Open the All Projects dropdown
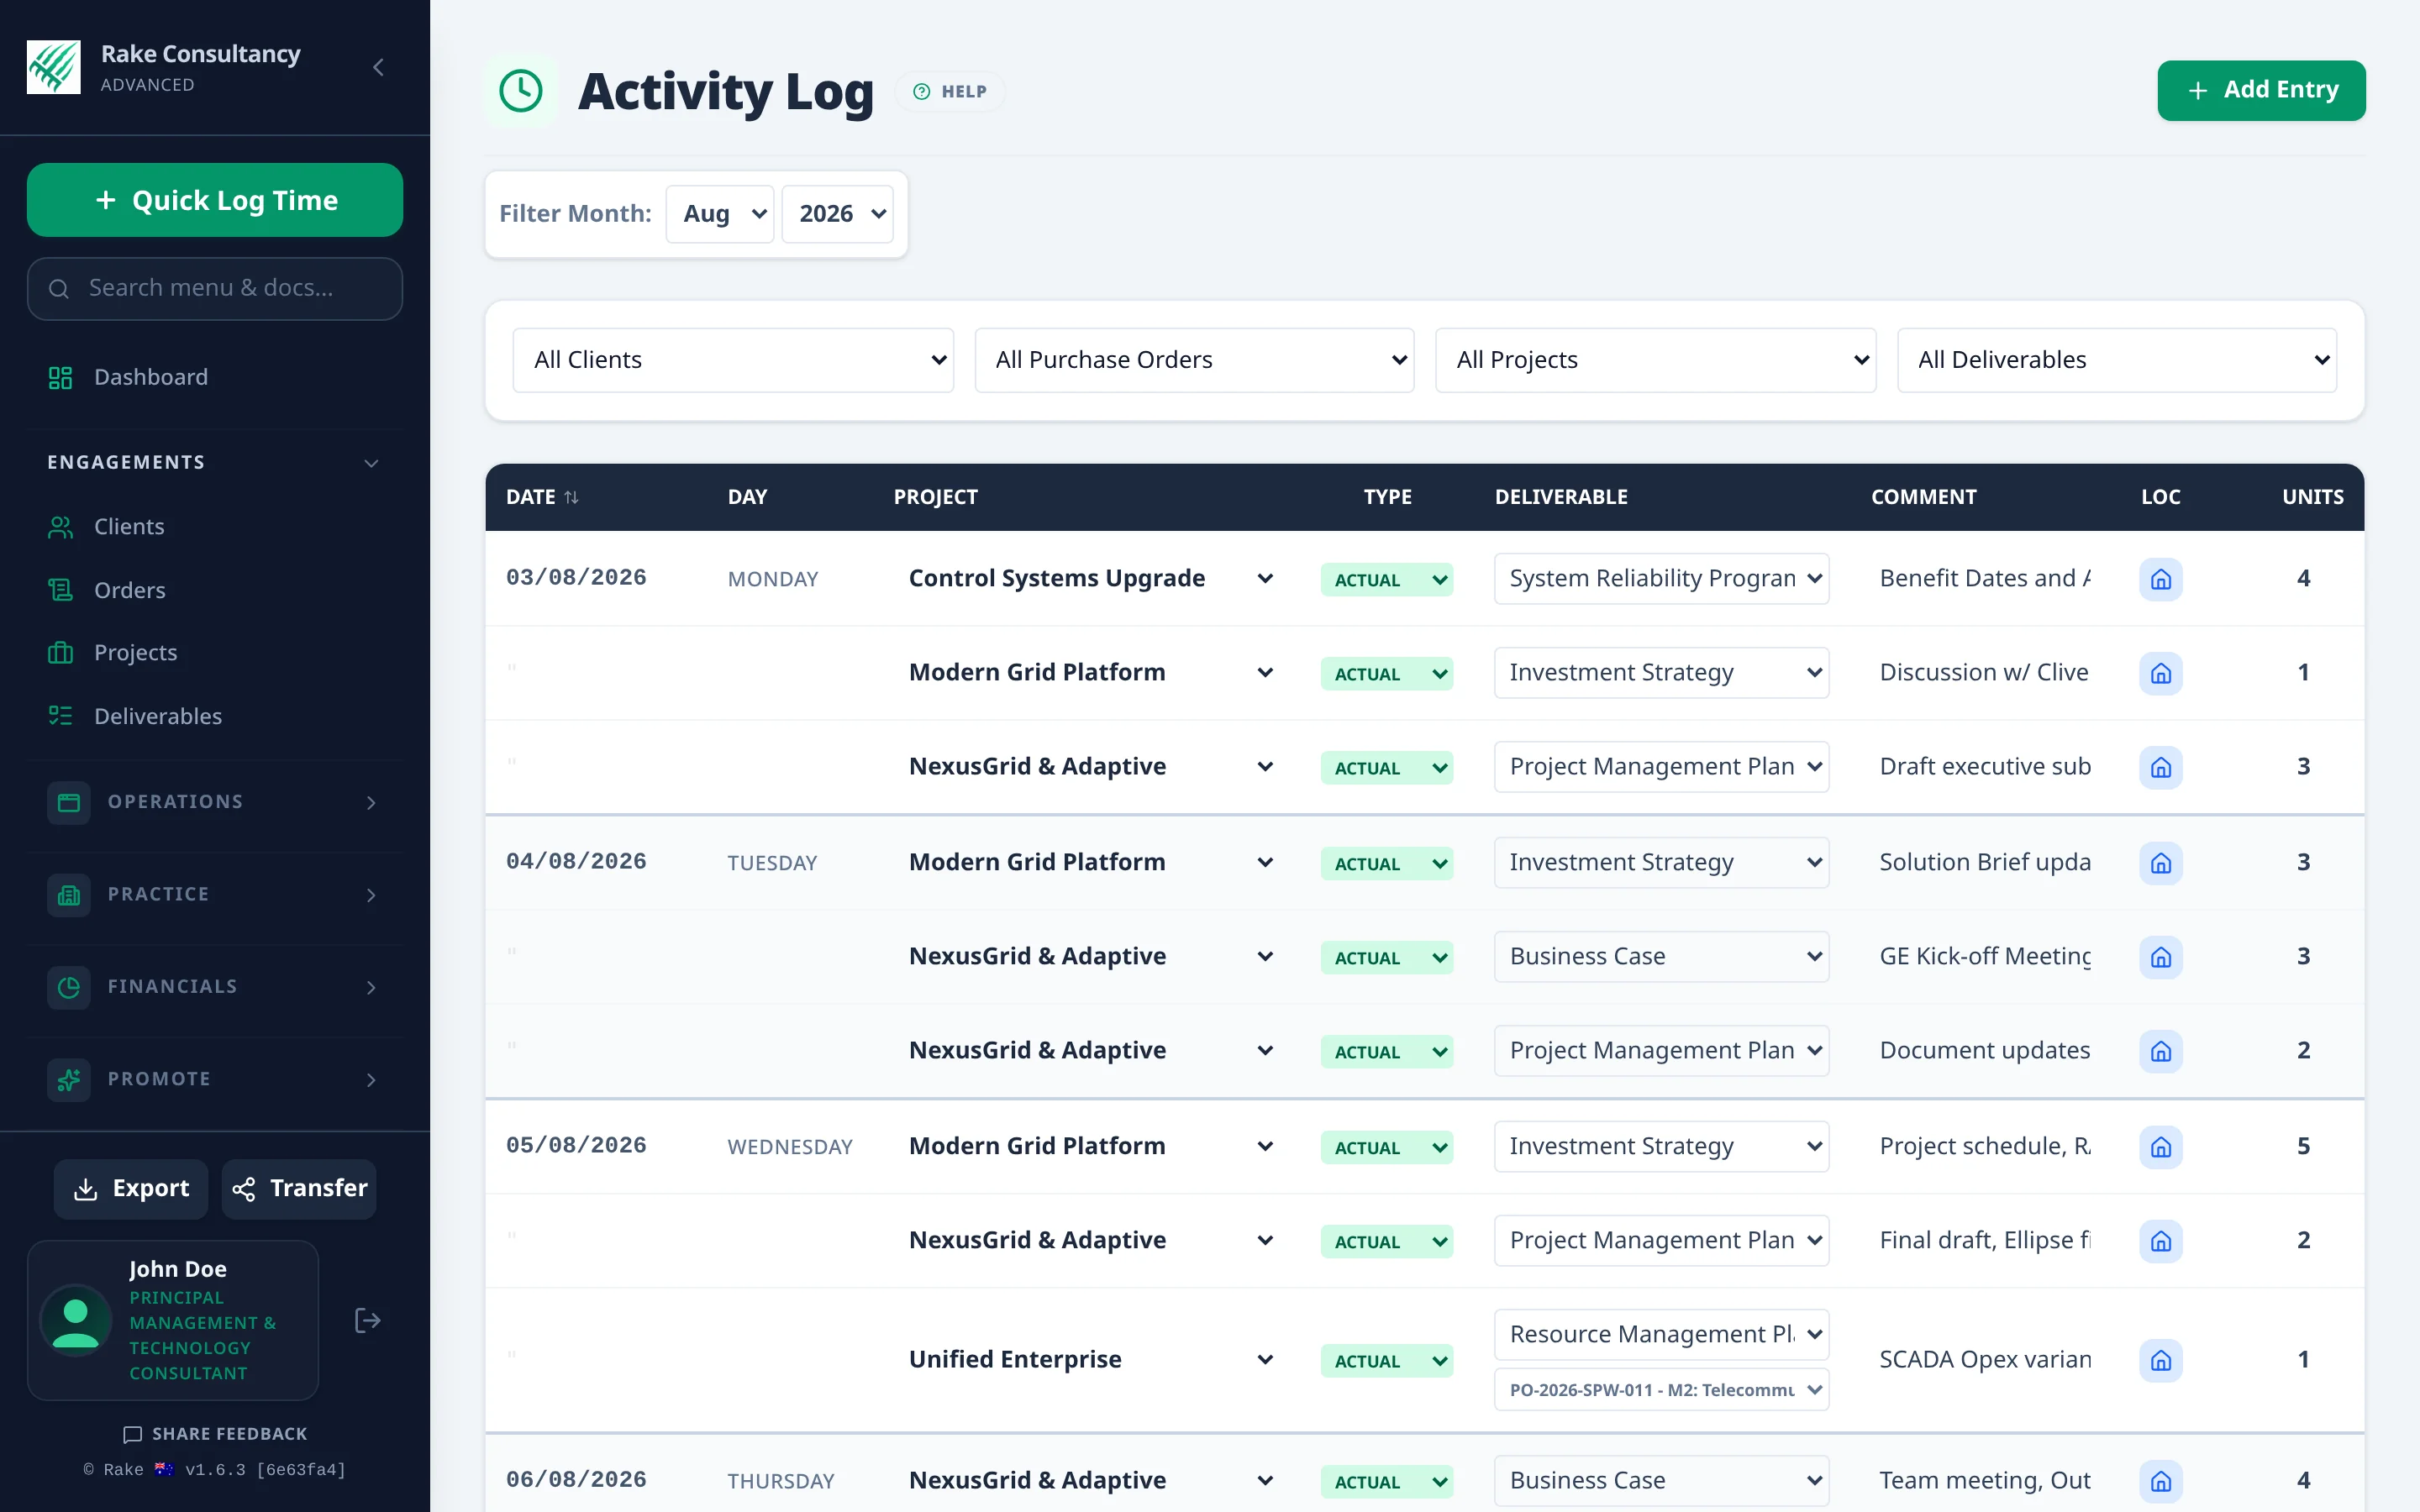This screenshot has width=2420, height=1512. (x=1656, y=360)
